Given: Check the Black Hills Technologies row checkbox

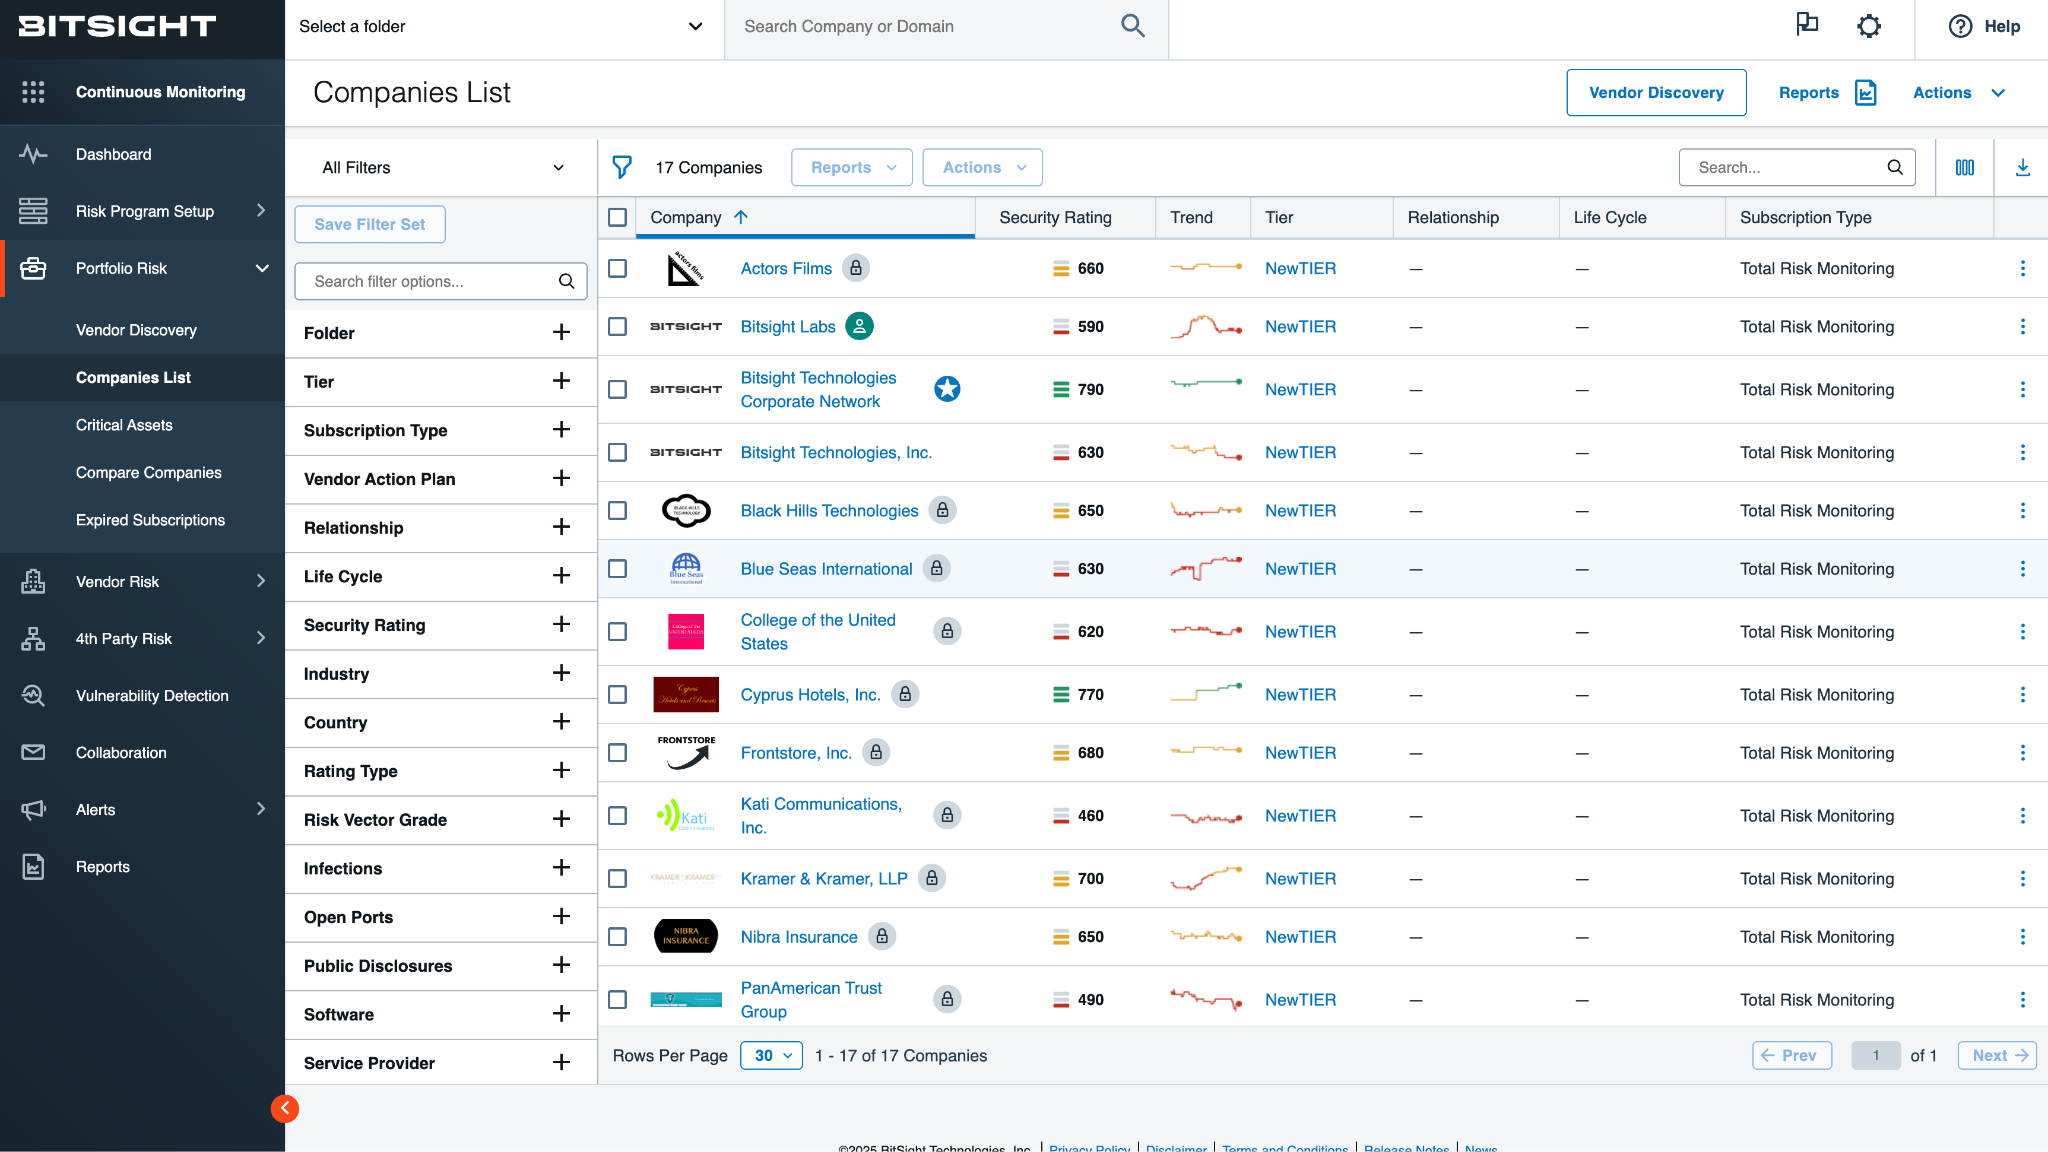Looking at the screenshot, I should [617, 510].
